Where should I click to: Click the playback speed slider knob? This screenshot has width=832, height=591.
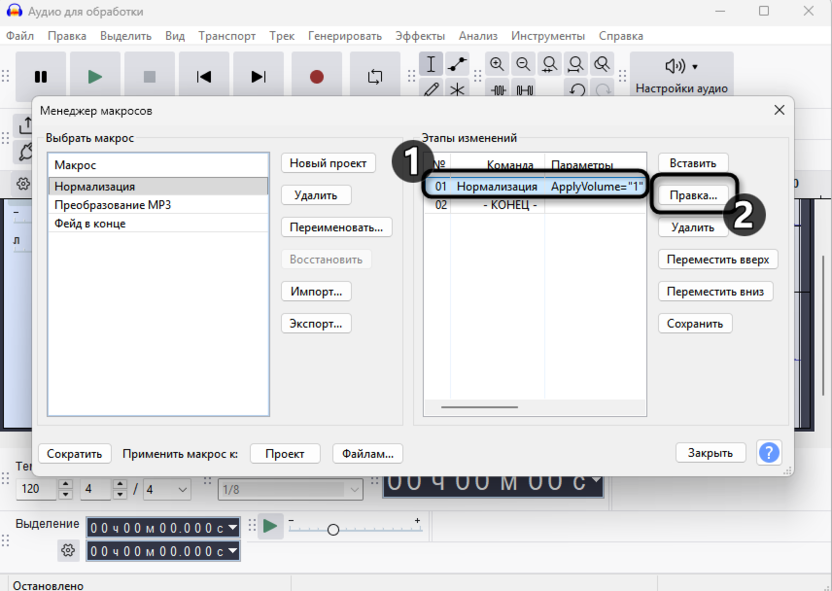333,529
